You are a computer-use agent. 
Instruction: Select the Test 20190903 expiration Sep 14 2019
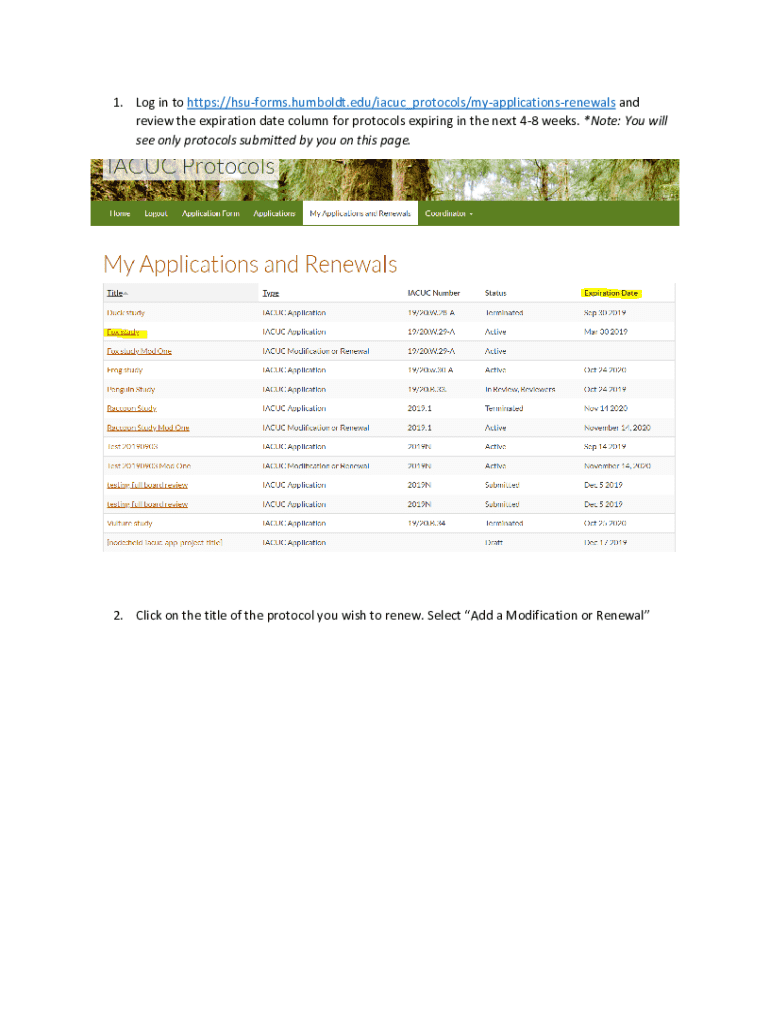point(605,447)
